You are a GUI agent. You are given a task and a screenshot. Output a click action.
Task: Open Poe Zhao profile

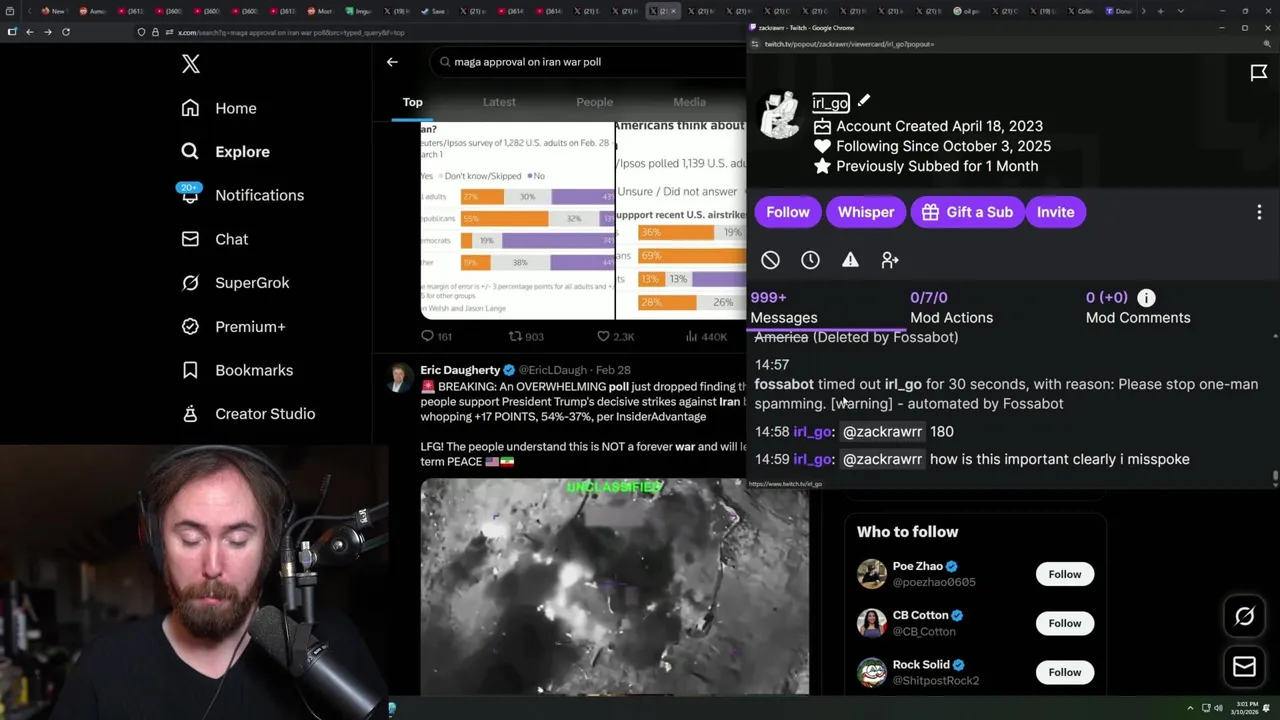[917, 566]
